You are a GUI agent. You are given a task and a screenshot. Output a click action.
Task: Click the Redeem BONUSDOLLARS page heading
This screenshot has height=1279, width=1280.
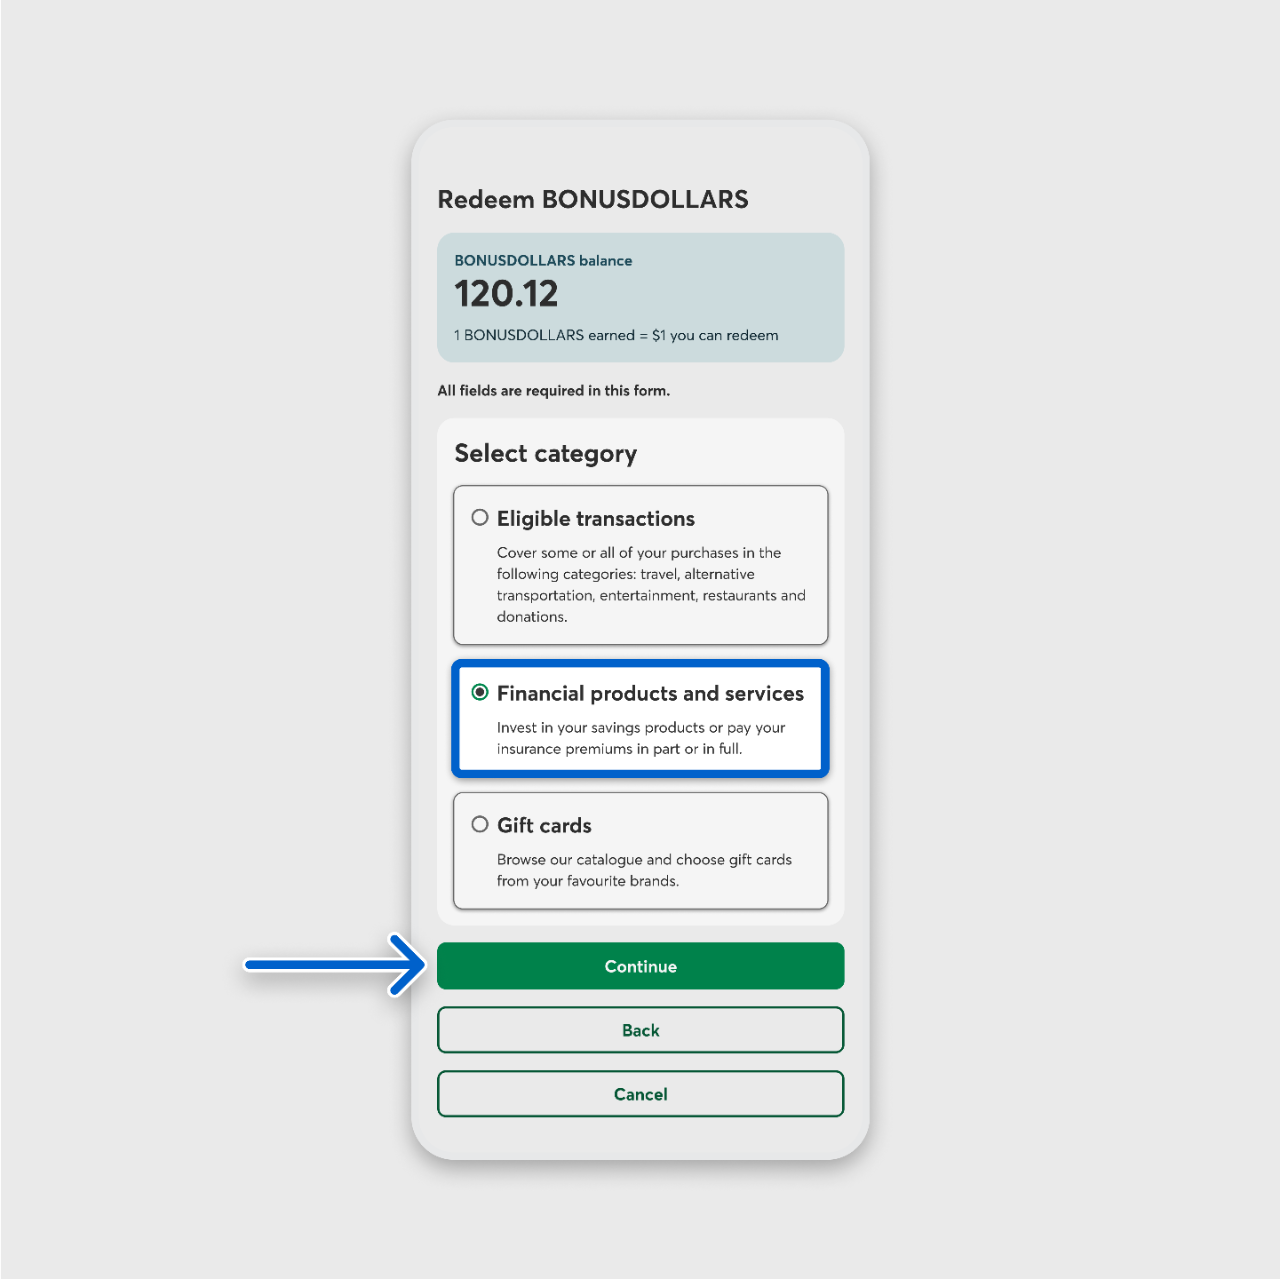click(593, 199)
